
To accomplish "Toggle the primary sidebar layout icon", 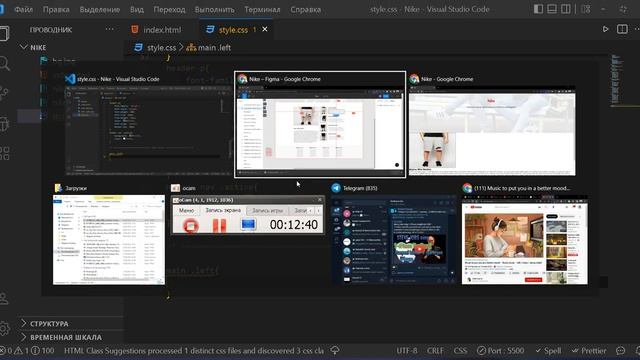I will pyautogui.click(x=538, y=9).
